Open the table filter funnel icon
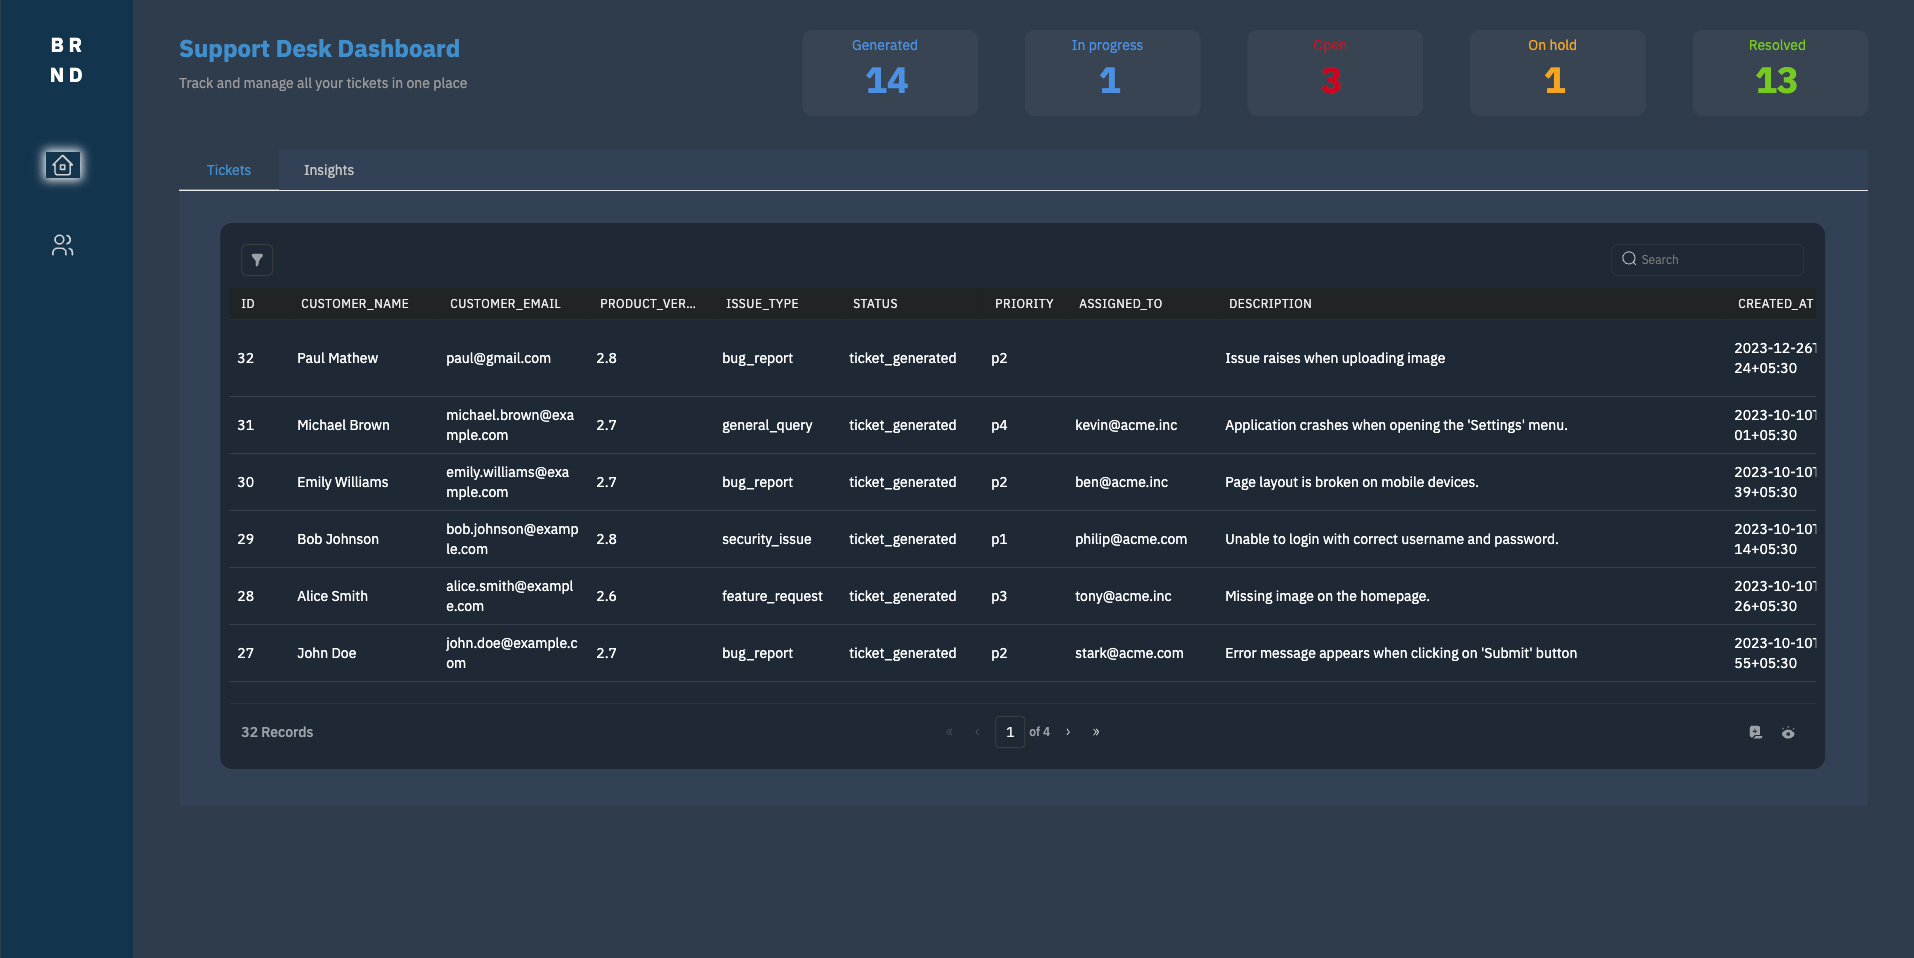The width and height of the screenshot is (1914, 958). pyautogui.click(x=257, y=260)
